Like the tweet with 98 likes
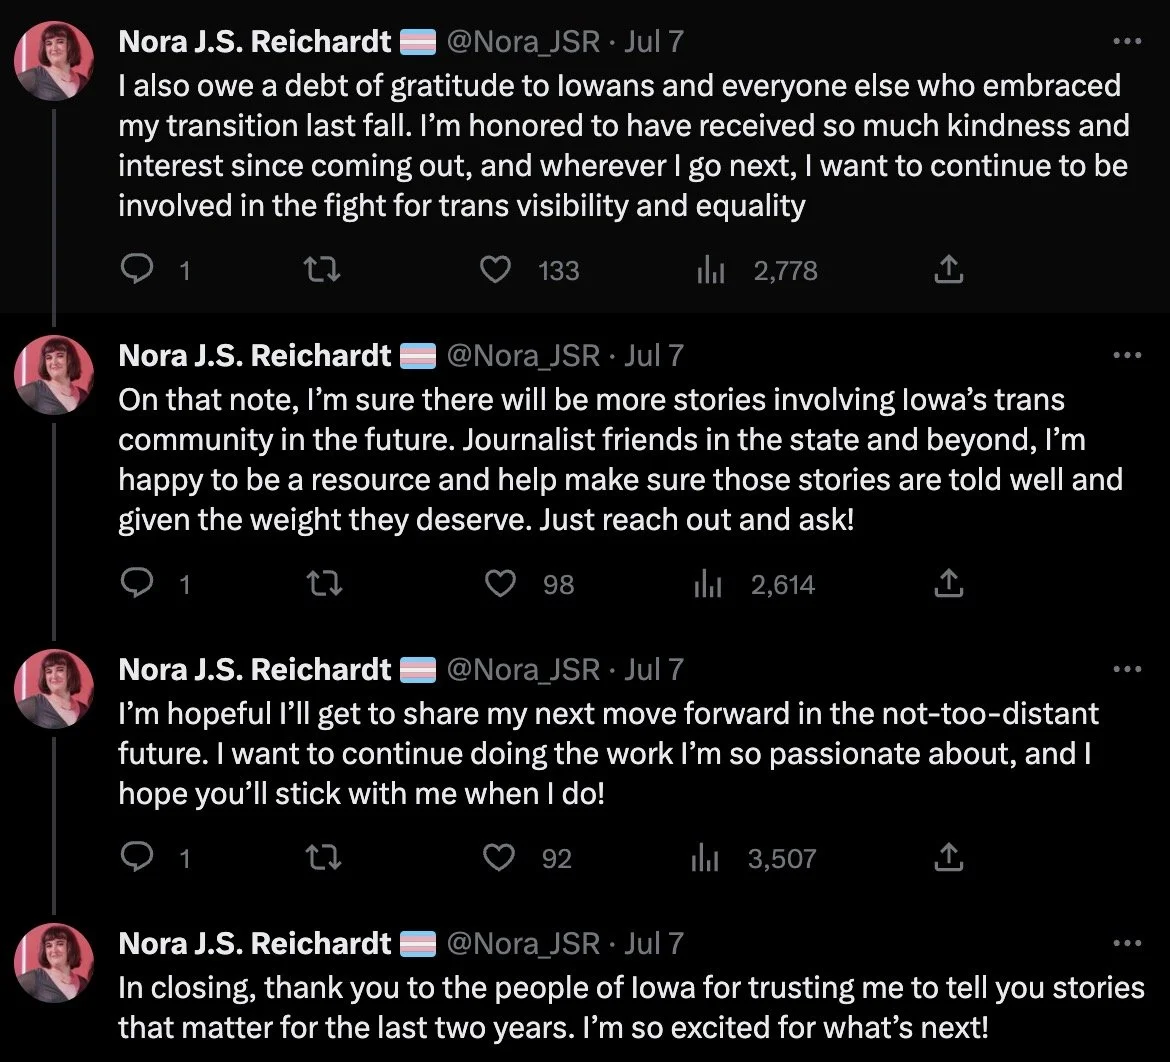The height and width of the screenshot is (1062, 1170). pos(499,584)
